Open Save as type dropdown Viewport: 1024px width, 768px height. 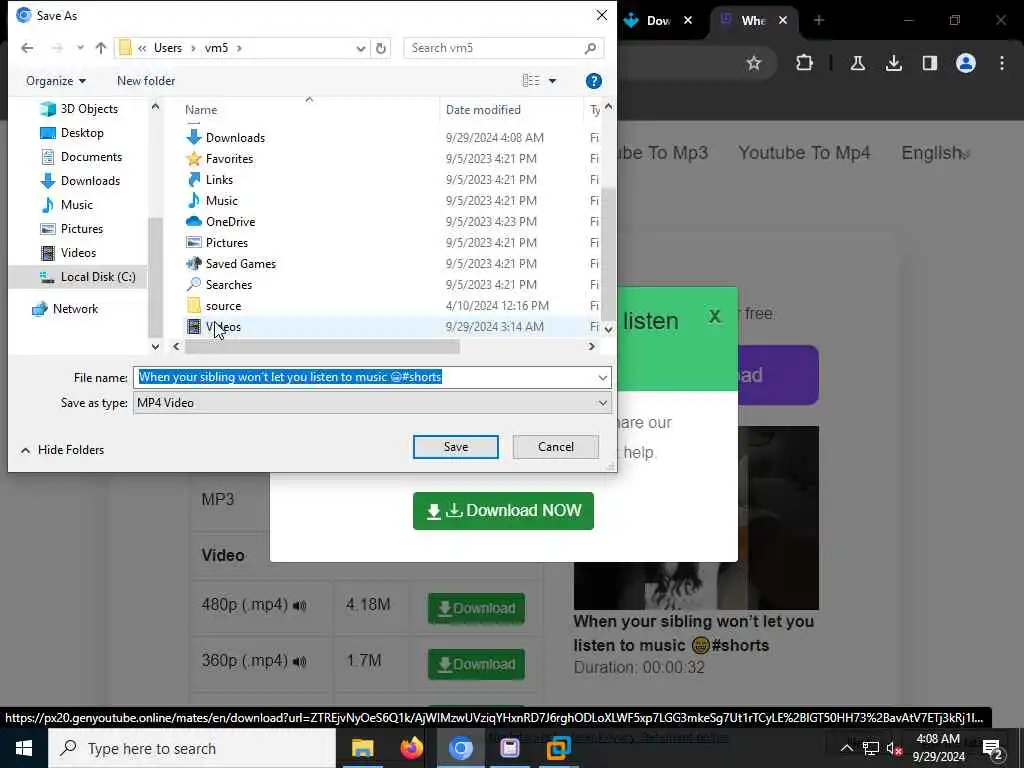point(372,403)
